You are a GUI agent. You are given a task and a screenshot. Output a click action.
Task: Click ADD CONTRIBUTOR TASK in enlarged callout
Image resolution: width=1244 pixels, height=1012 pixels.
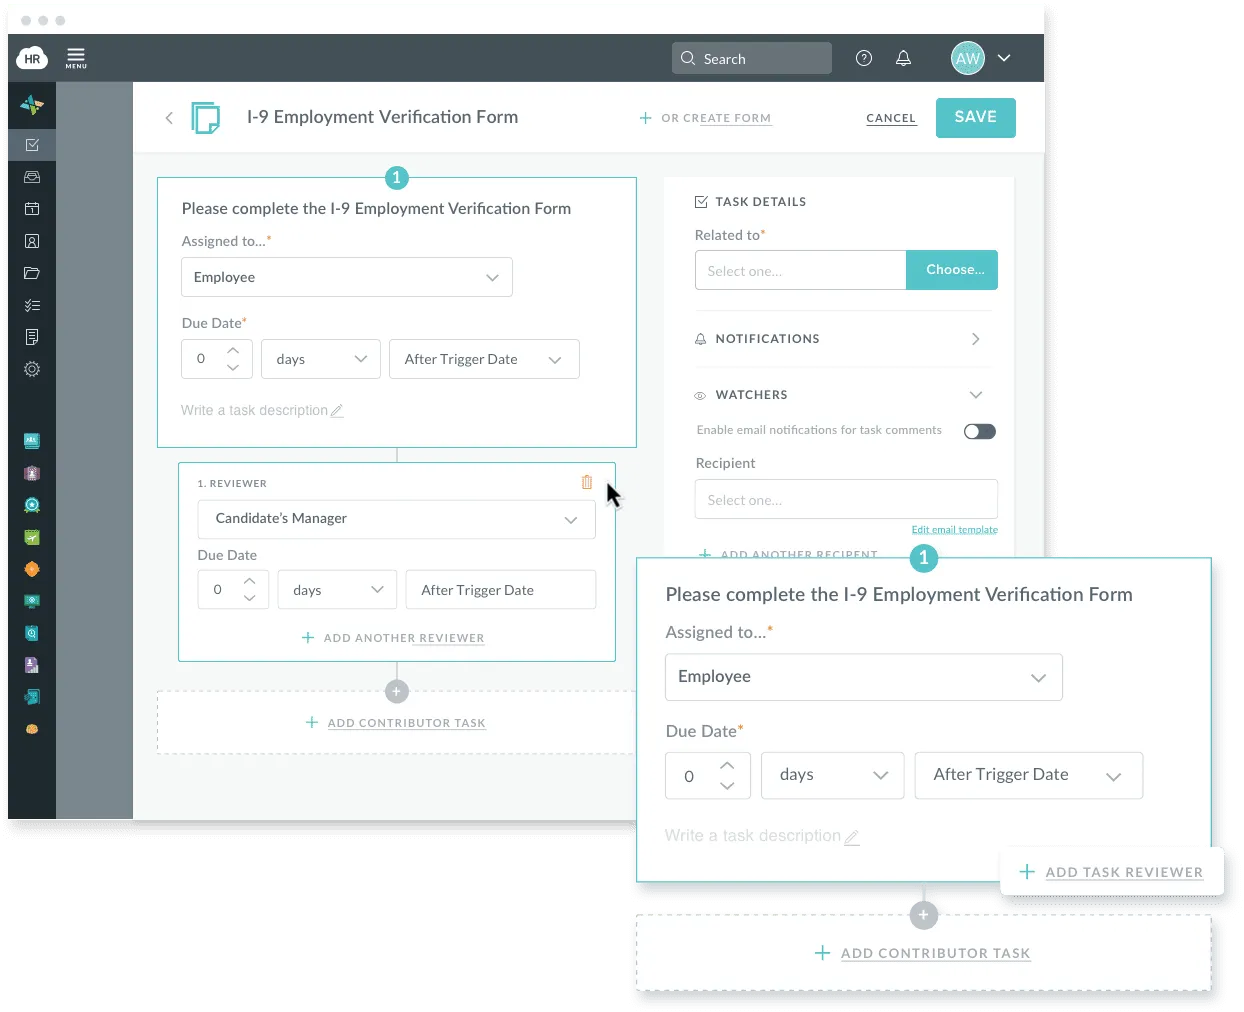(x=923, y=953)
